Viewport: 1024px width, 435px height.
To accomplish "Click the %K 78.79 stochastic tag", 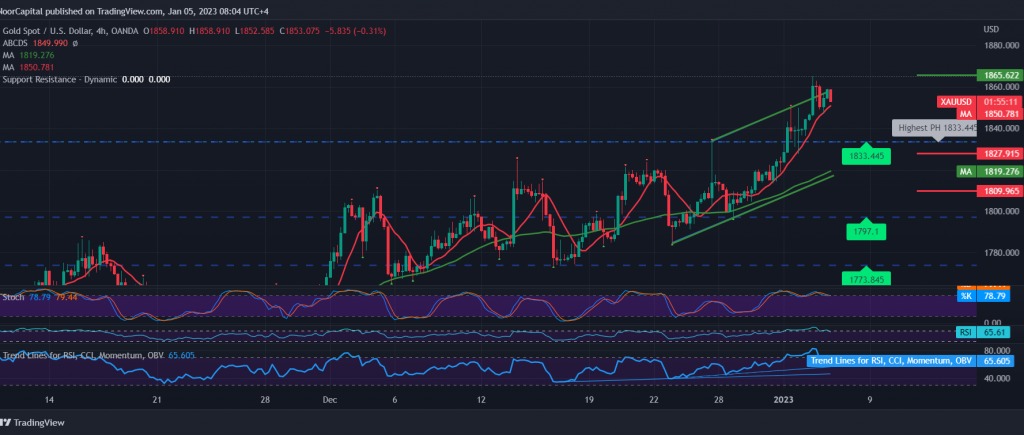I will tap(976, 297).
